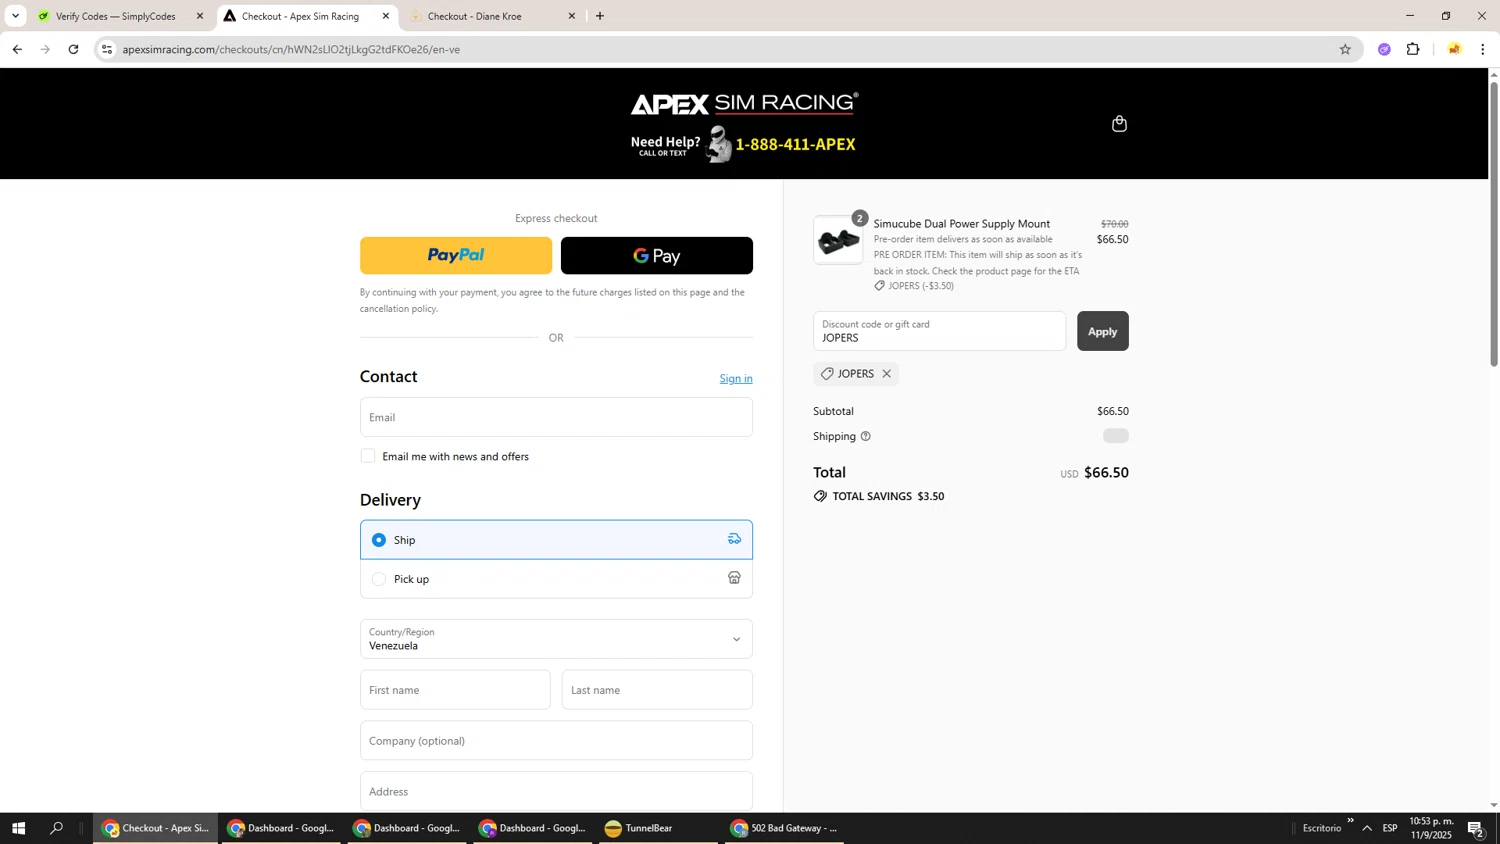Viewport: 1500px width, 844px height.
Task: Click the Company (optional) field
Action: (556, 741)
